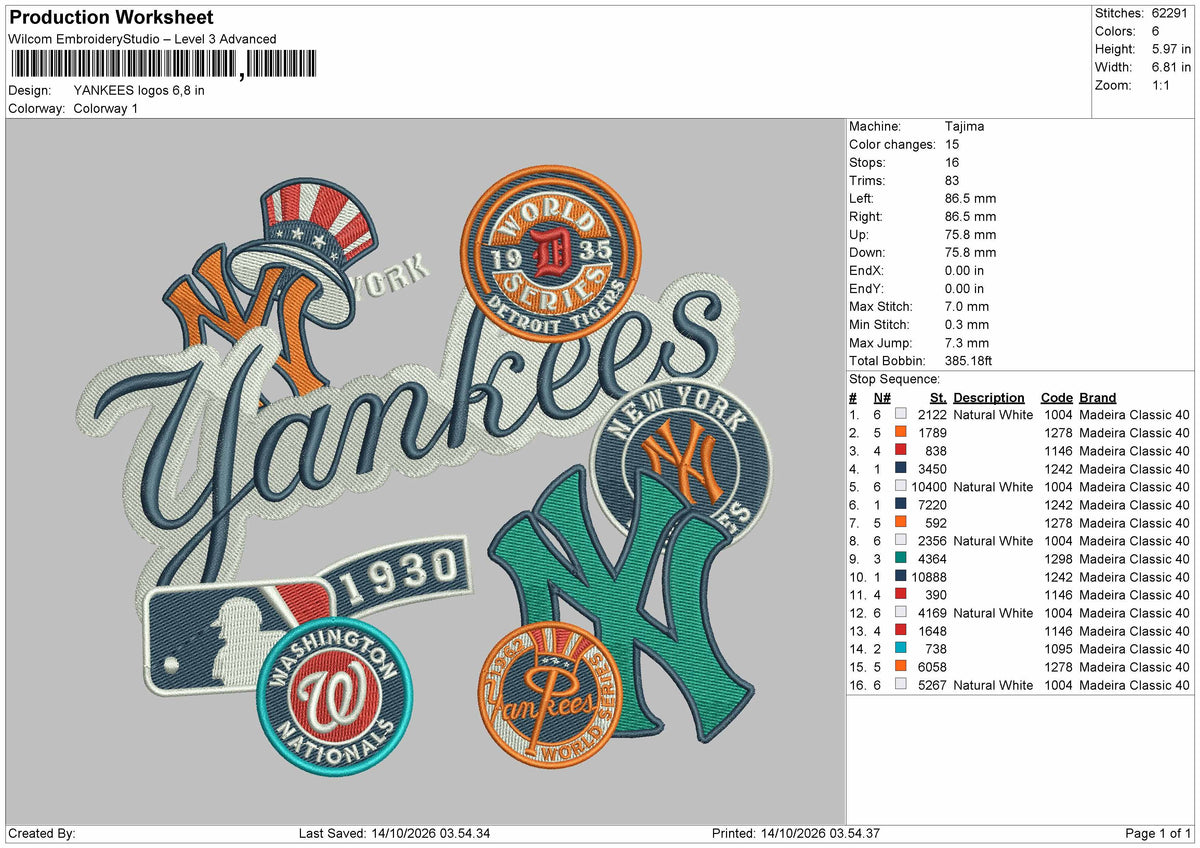Select the Page 1 of 1 indicator
This screenshot has height=848, width=1200.
click(x=1158, y=834)
